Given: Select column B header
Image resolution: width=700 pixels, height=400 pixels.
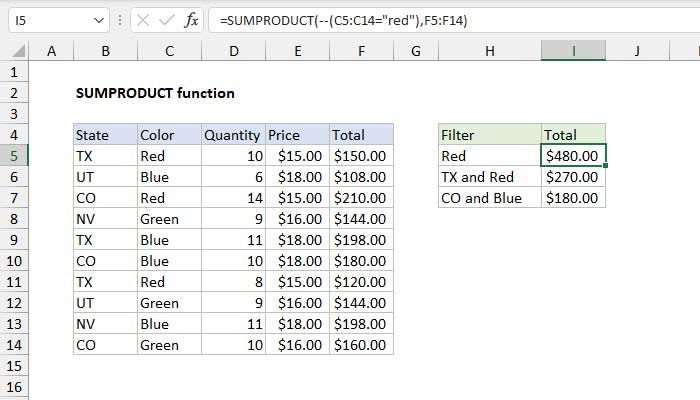Looking at the screenshot, I should point(105,51).
